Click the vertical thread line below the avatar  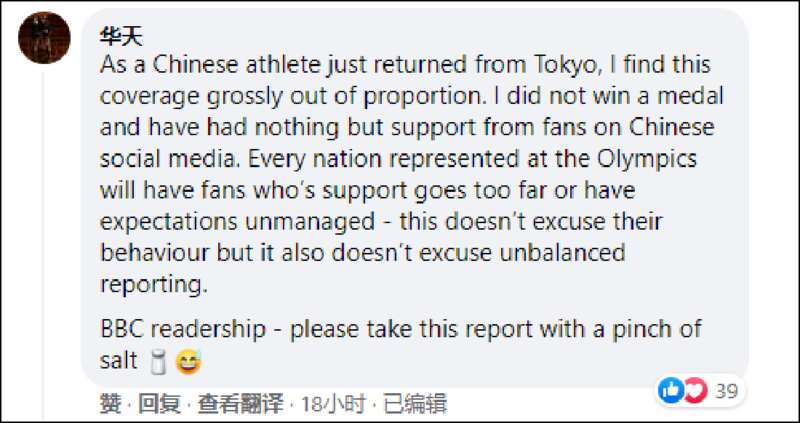tap(44, 246)
